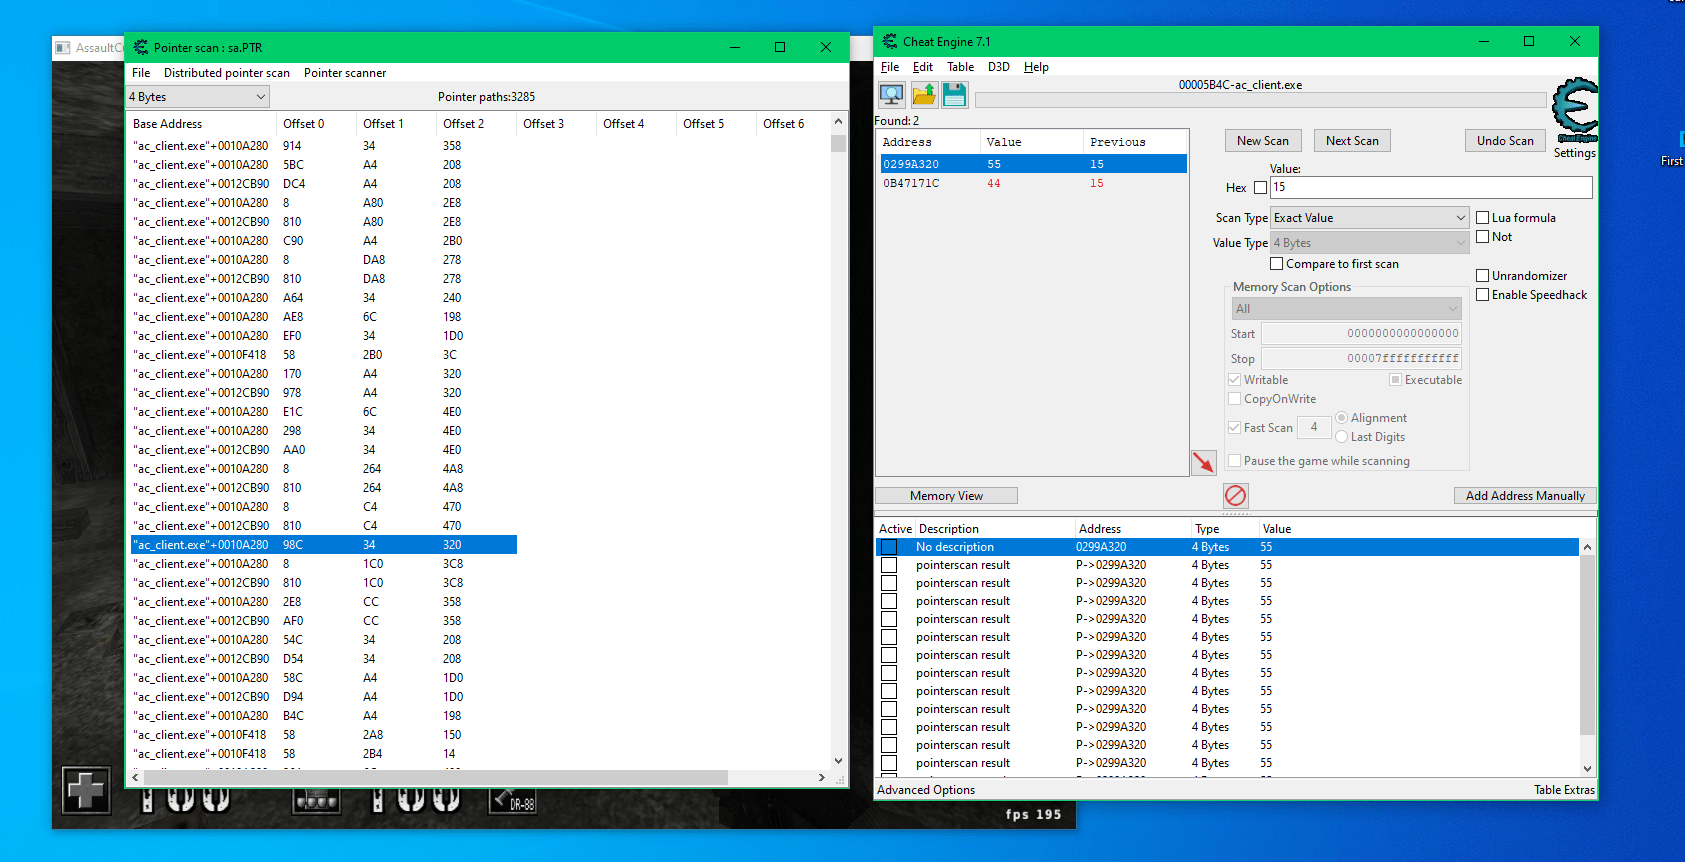Select the Last Digits radio button

point(1341,436)
